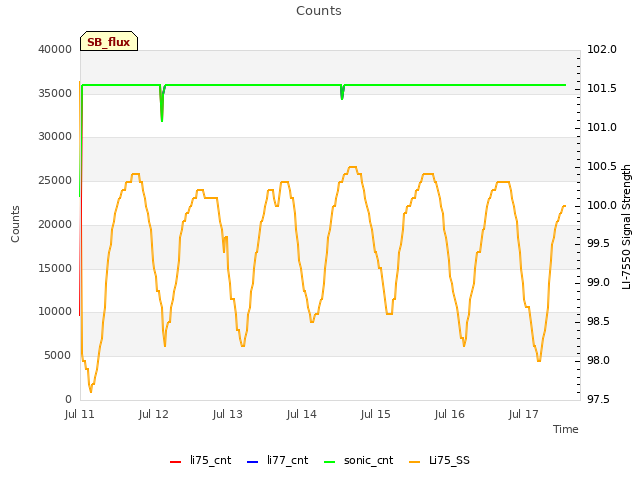Click the Jul 16 tick label

click(x=449, y=414)
